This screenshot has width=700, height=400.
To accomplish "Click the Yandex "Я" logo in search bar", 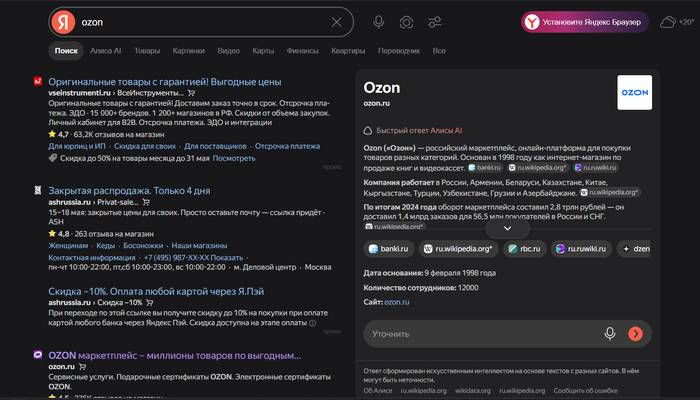I will point(63,22).
